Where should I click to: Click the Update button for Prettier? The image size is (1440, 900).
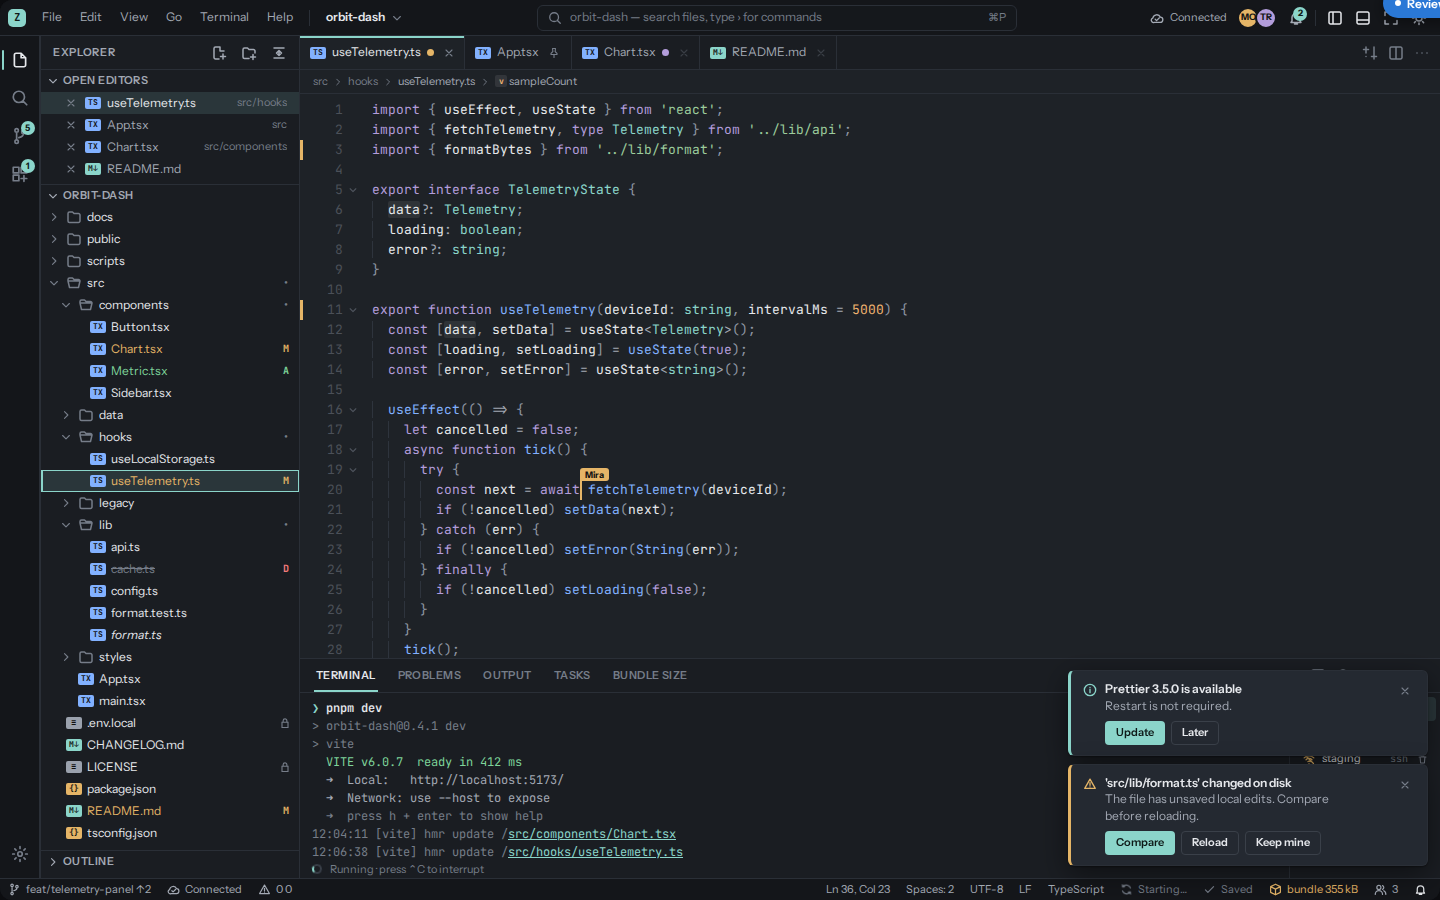click(1135, 733)
